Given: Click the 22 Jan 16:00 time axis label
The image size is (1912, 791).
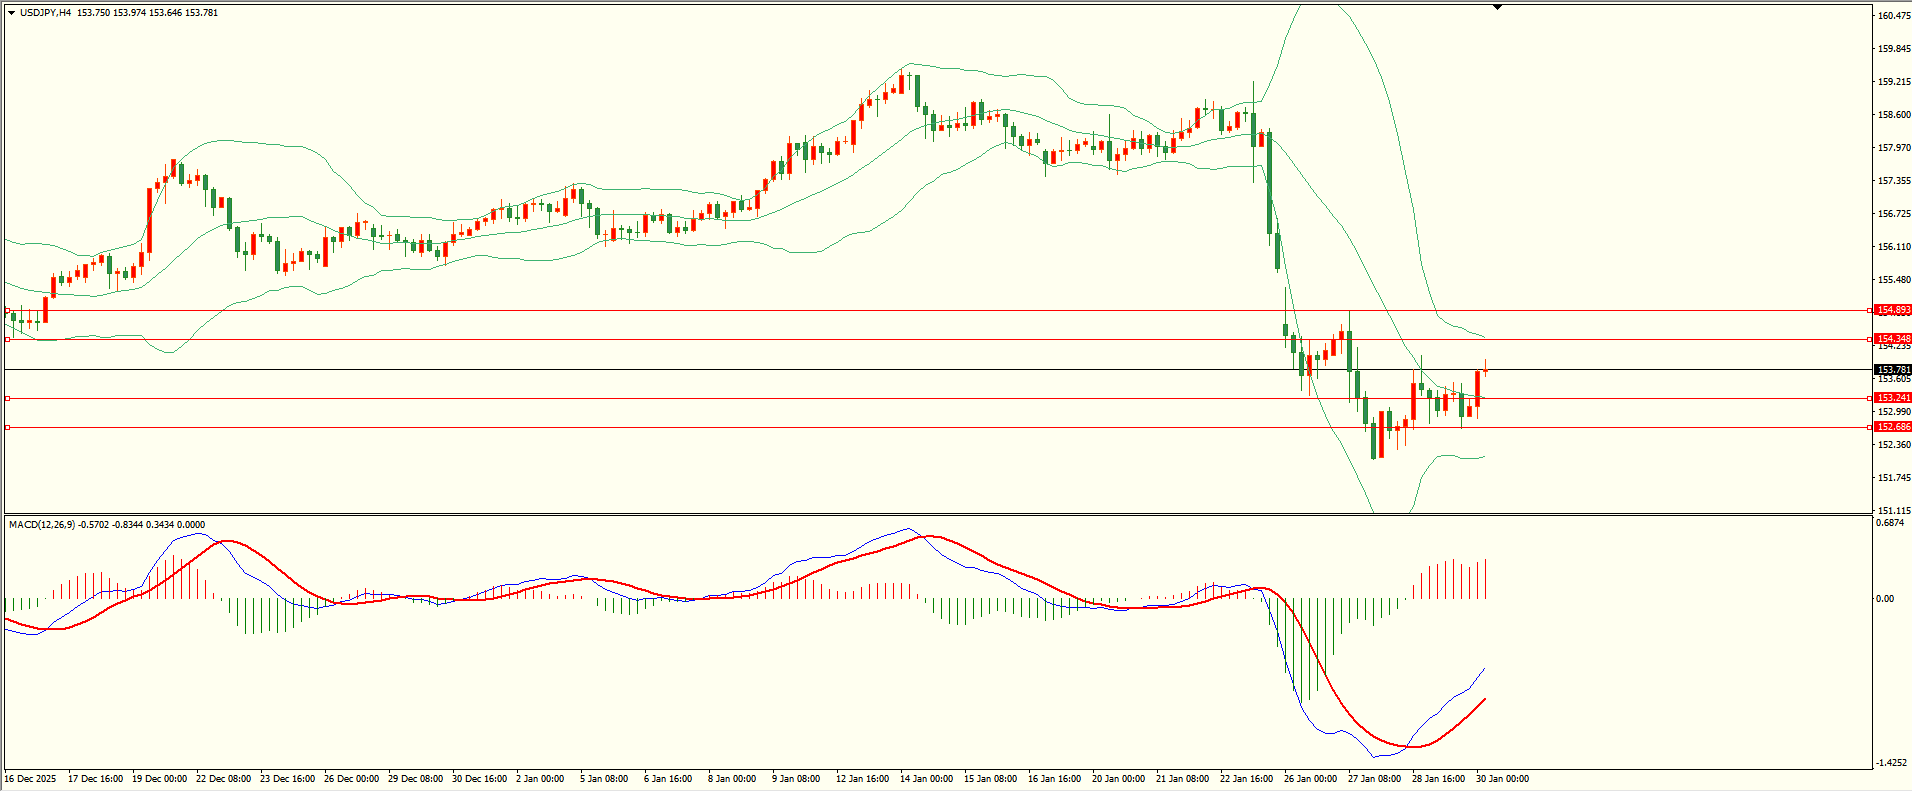Looking at the screenshot, I should coord(1246,779).
